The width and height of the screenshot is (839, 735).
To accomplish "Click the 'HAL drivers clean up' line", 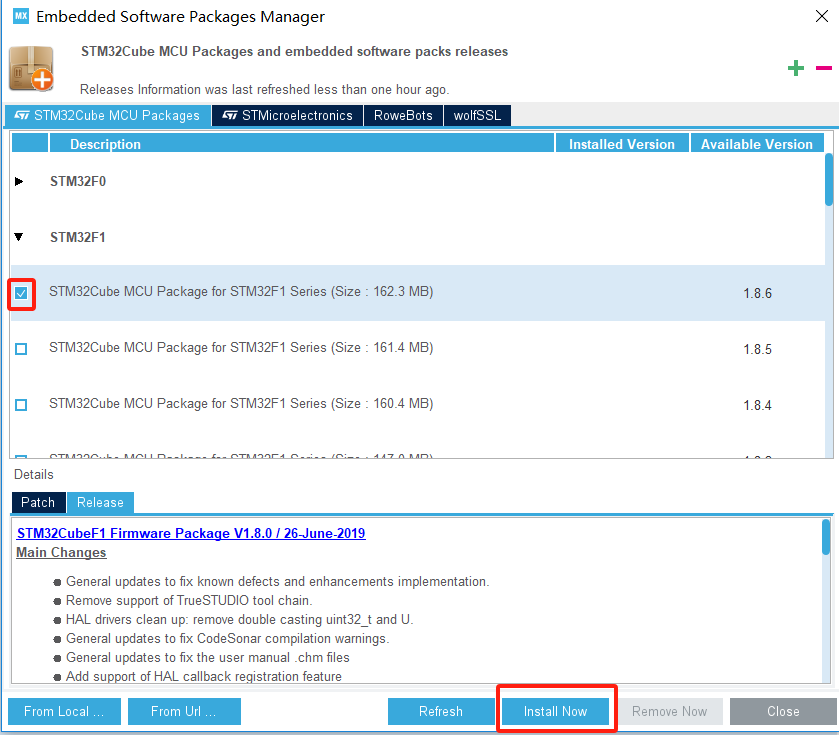I will coord(240,619).
